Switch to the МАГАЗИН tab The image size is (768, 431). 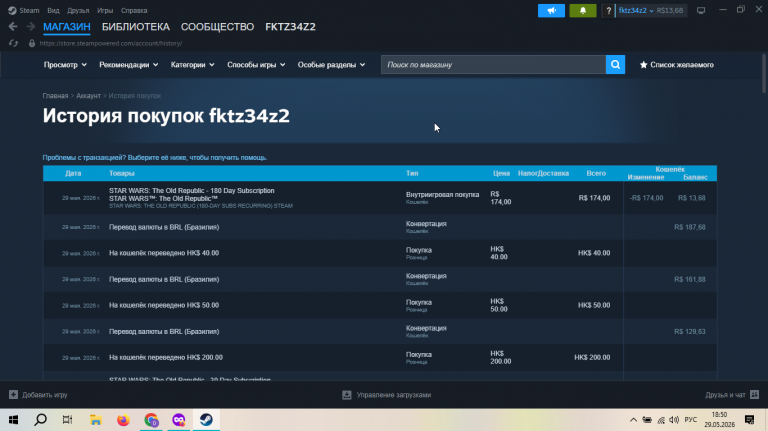[x=67, y=27]
